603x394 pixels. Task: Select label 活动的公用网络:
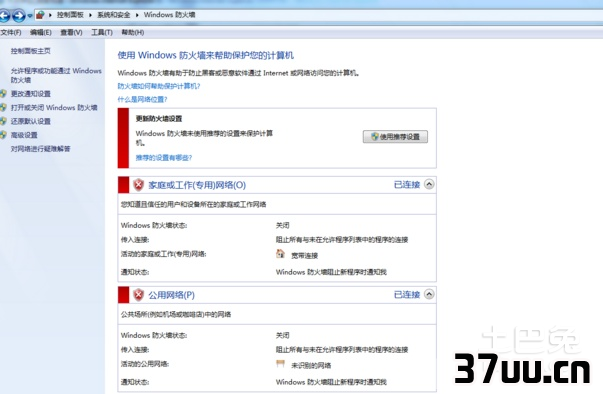(145, 364)
